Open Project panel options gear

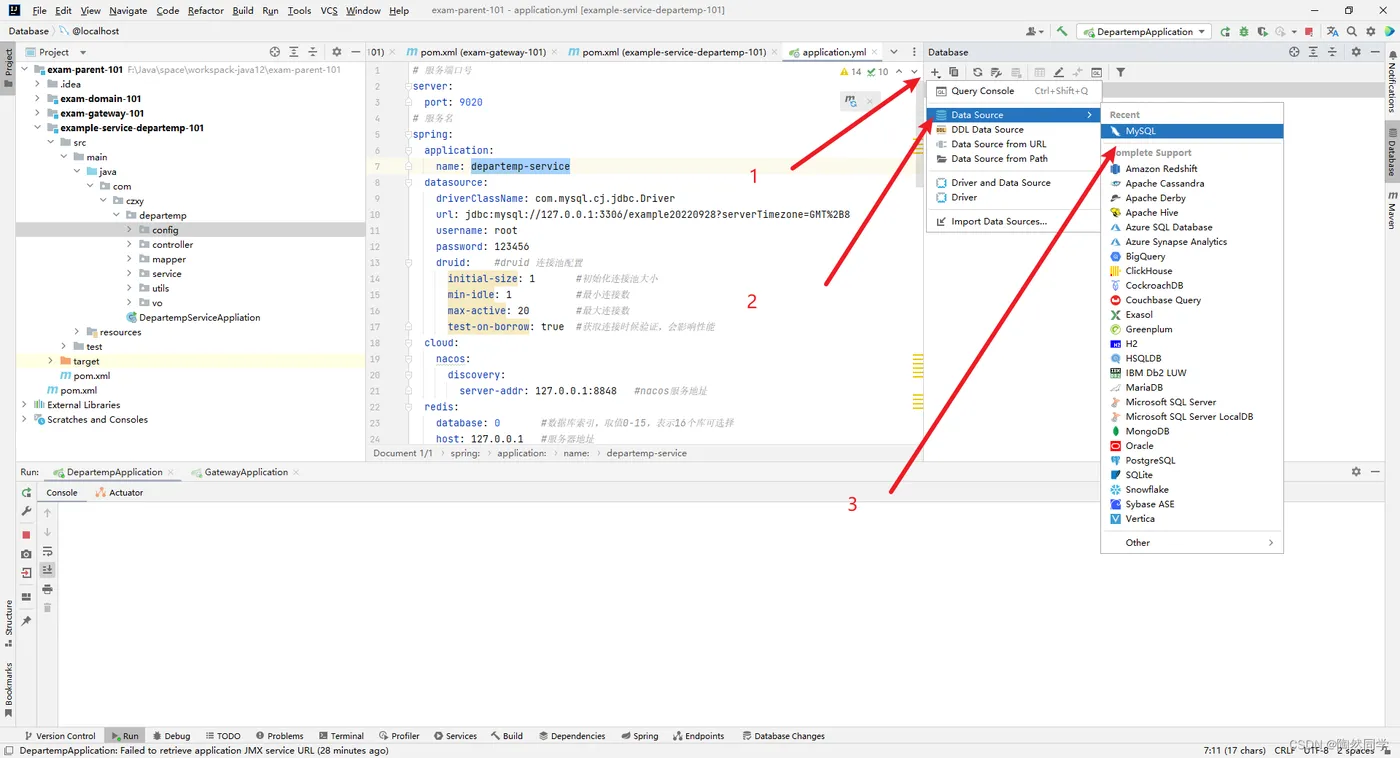click(336, 52)
